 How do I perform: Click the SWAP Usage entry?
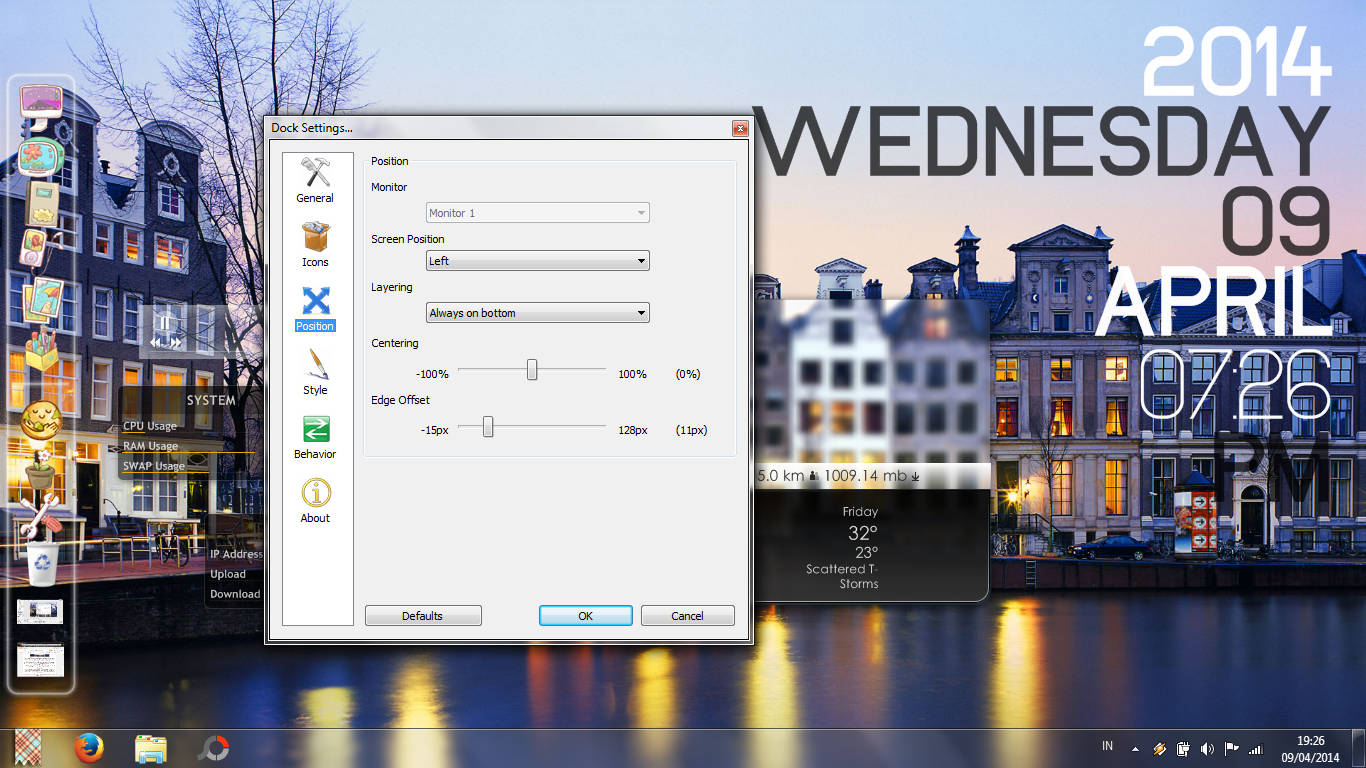click(x=154, y=466)
